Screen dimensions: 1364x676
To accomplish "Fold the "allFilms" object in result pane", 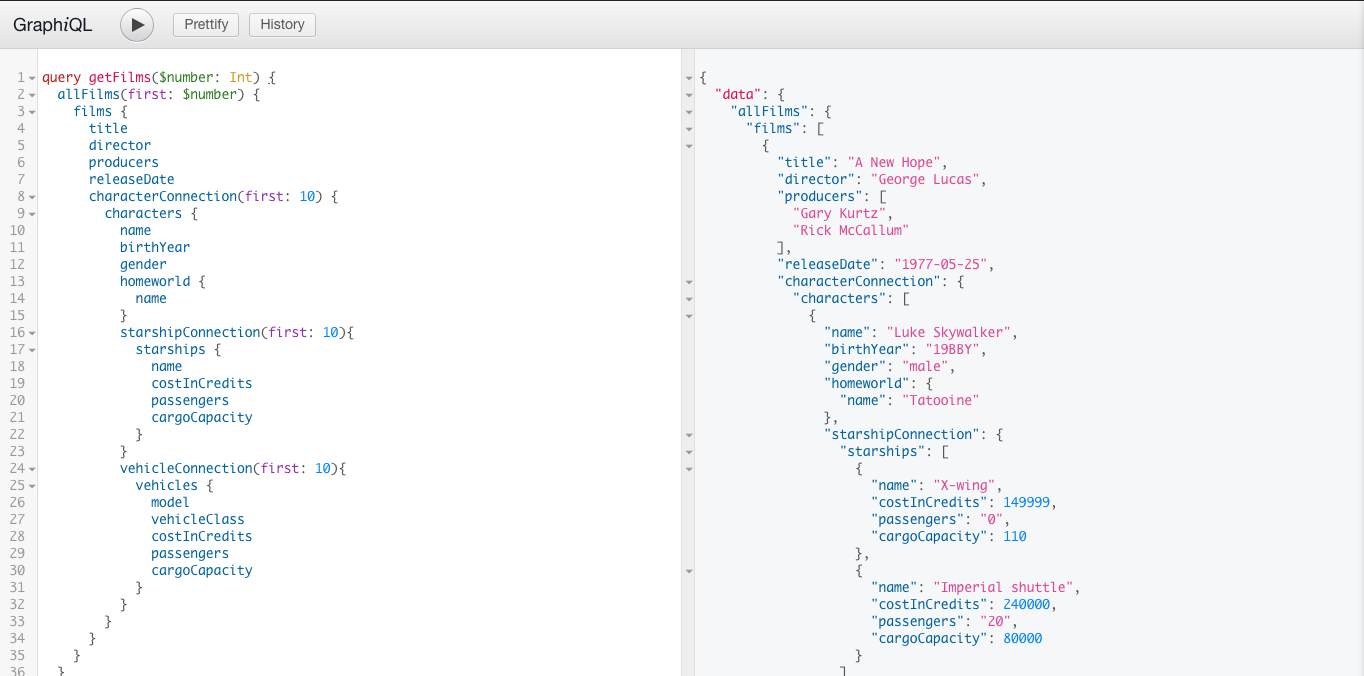I will click(689, 111).
